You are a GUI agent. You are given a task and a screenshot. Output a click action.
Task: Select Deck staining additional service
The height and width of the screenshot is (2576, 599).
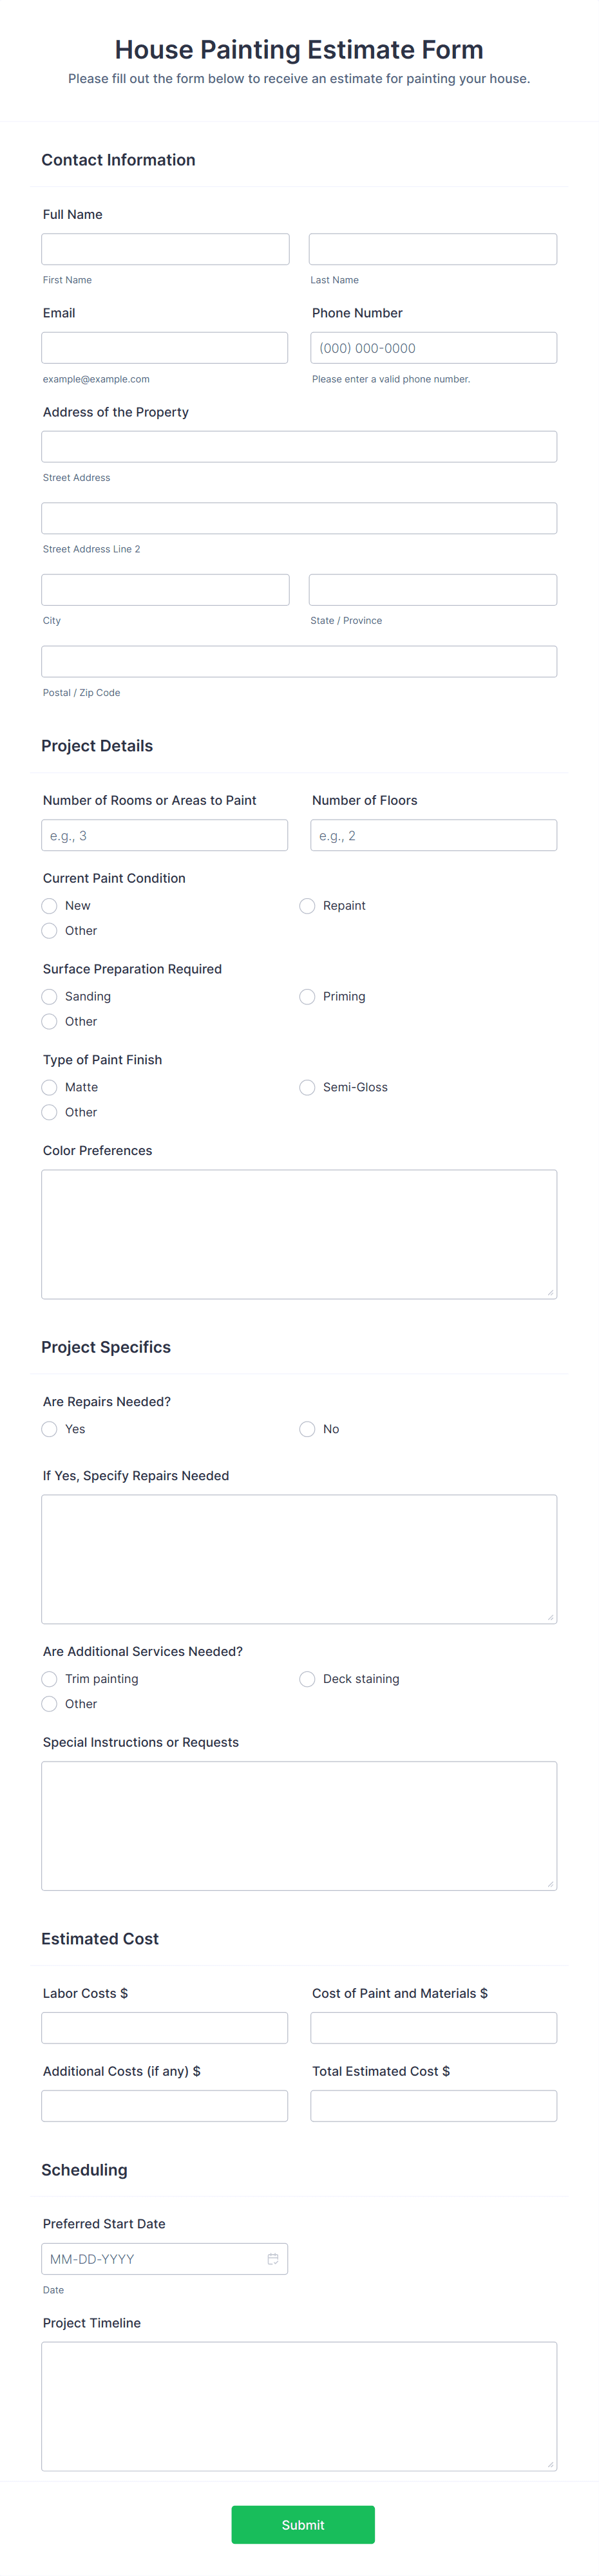(x=307, y=1679)
